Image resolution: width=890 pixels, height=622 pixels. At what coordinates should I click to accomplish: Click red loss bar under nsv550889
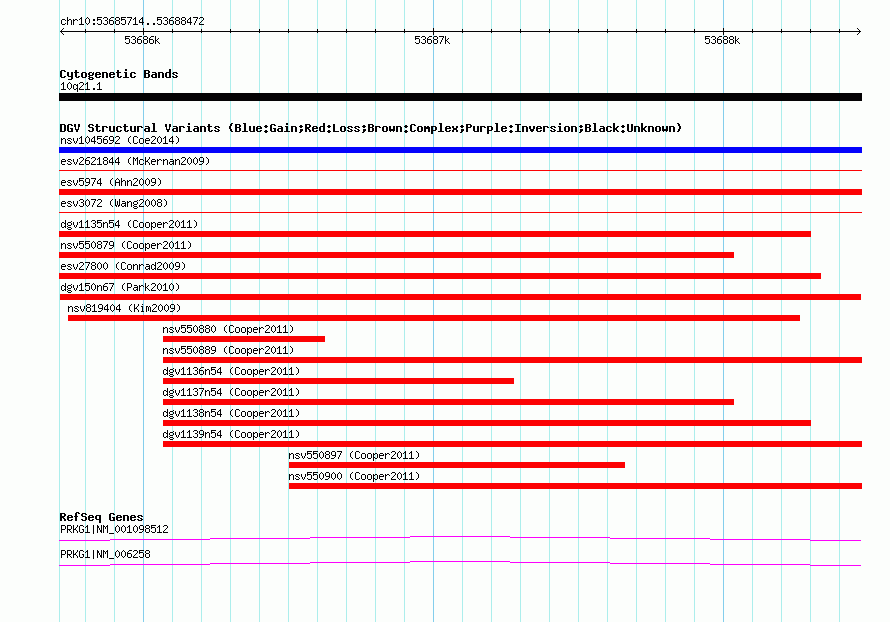pyautogui.click(x=513, y=360)
